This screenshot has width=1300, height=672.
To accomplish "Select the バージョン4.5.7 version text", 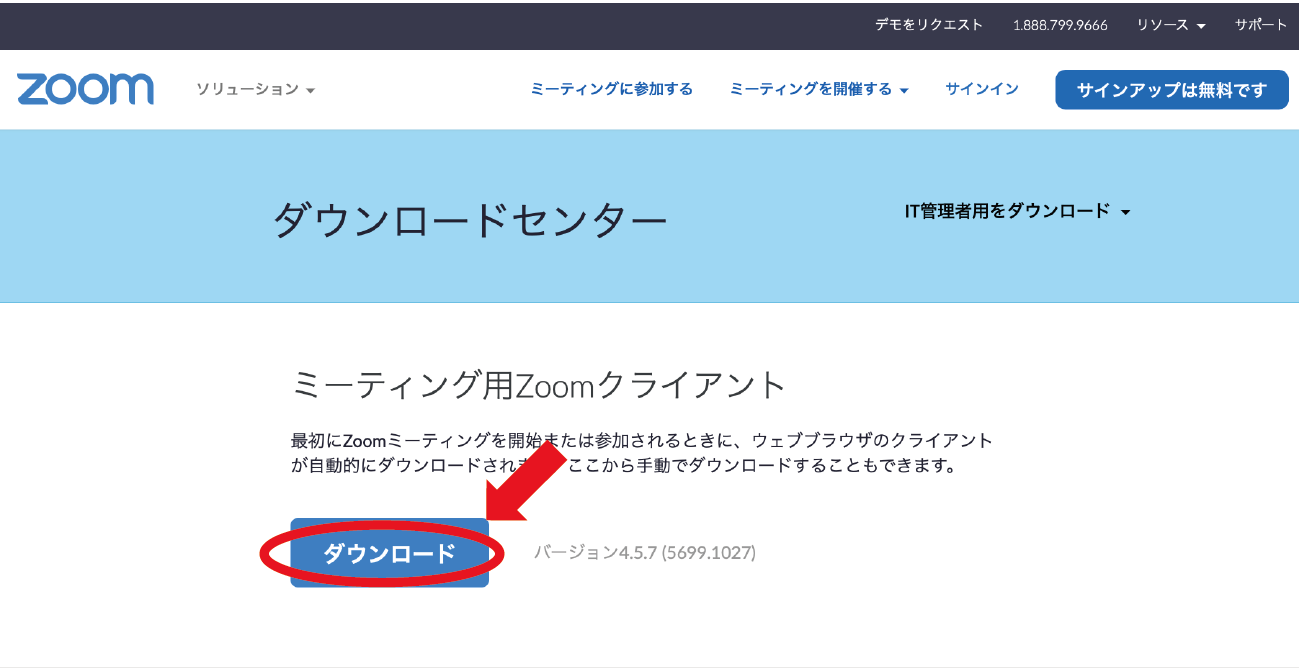I will click(647, 552).
